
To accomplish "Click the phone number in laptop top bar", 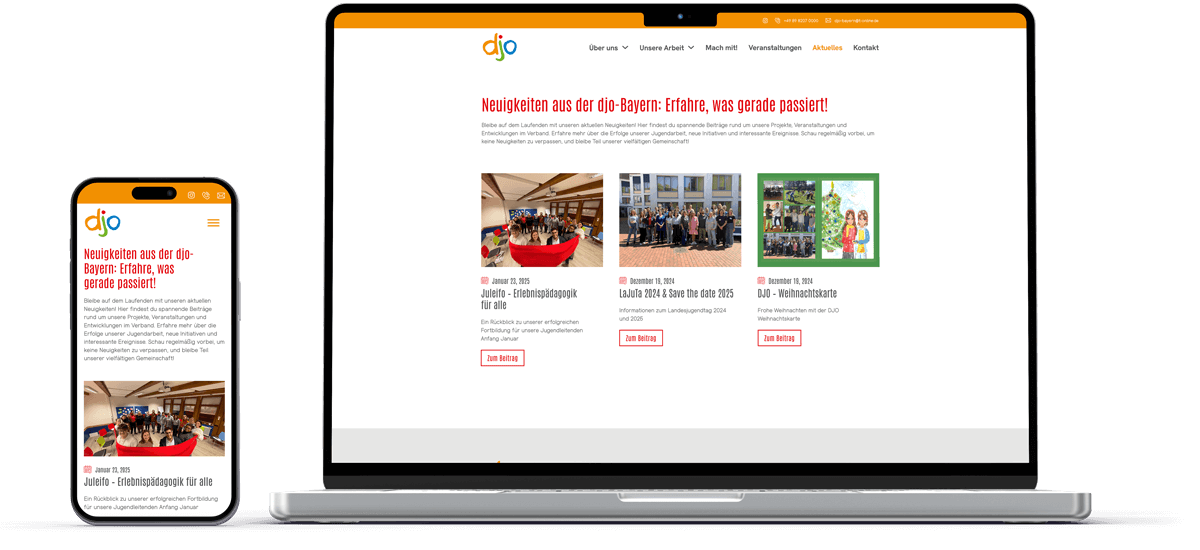I will [801, 20].
